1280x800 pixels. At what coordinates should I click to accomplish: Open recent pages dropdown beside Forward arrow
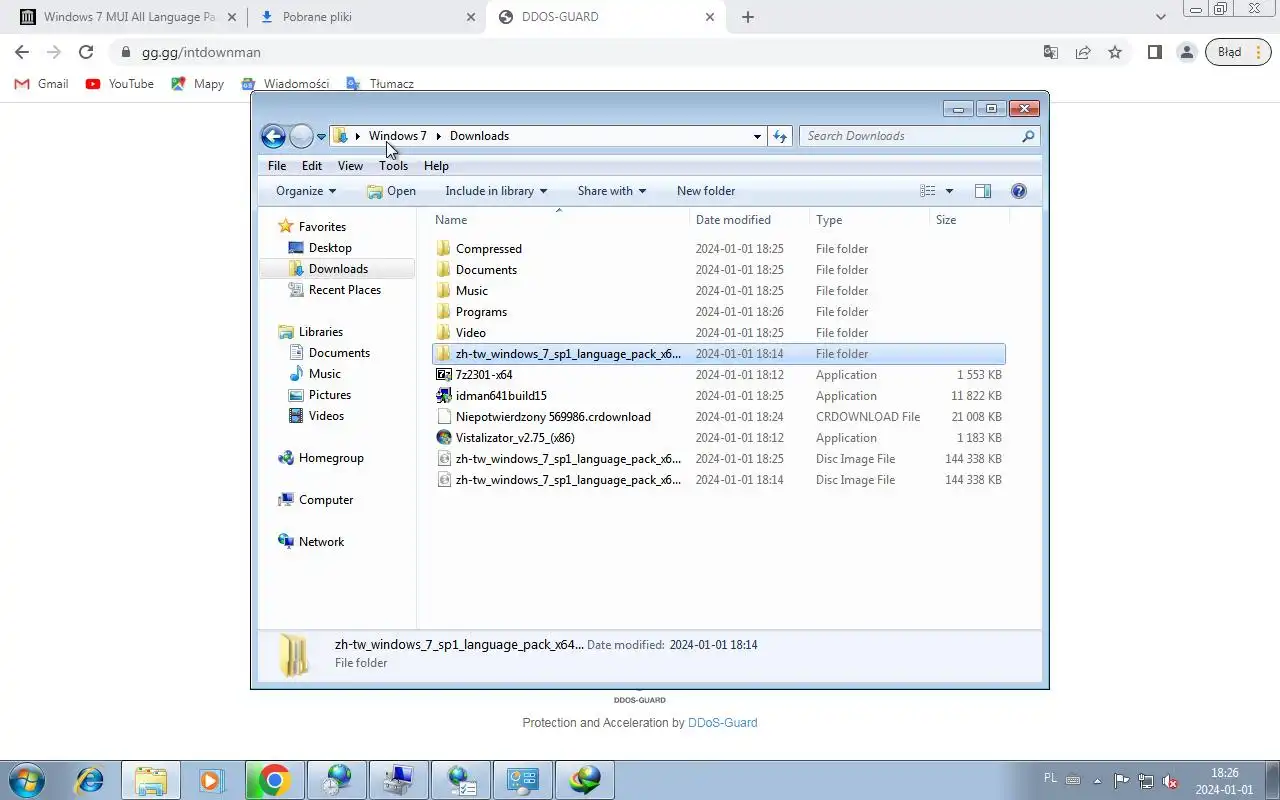321,137
